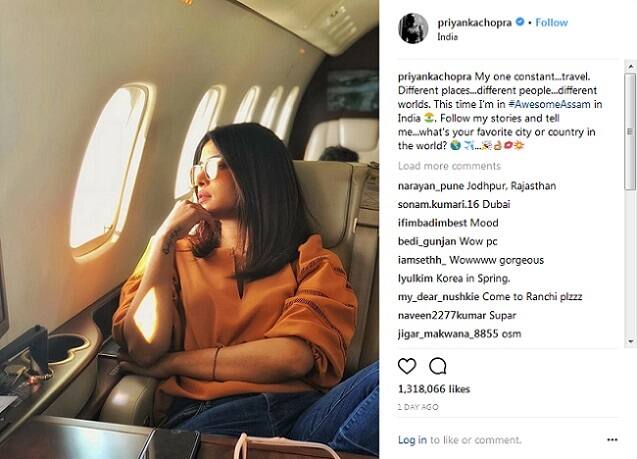Open lyulkim commenter profile
Screen dimensions: 637x459
tap(415, 279)
